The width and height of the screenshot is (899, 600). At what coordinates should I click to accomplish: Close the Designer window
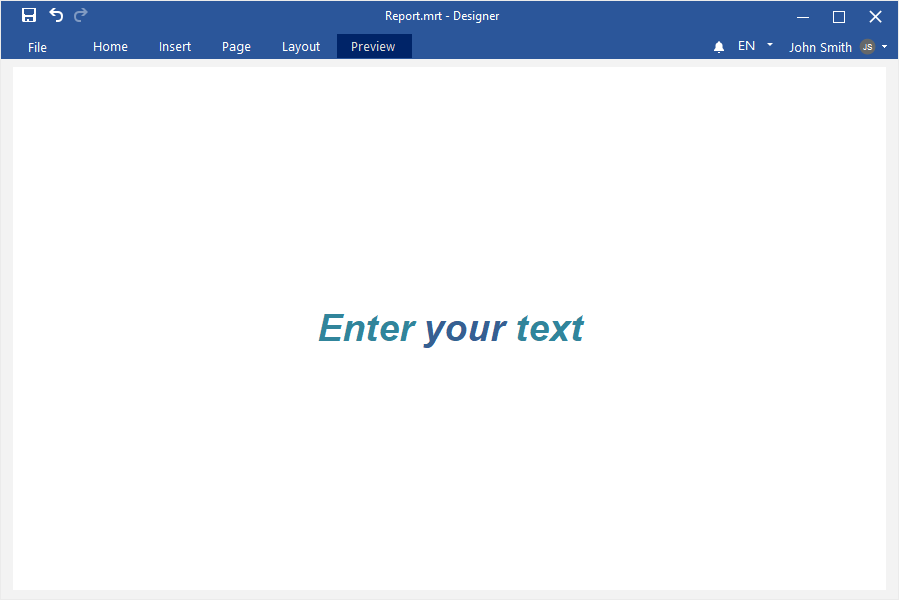875,16
